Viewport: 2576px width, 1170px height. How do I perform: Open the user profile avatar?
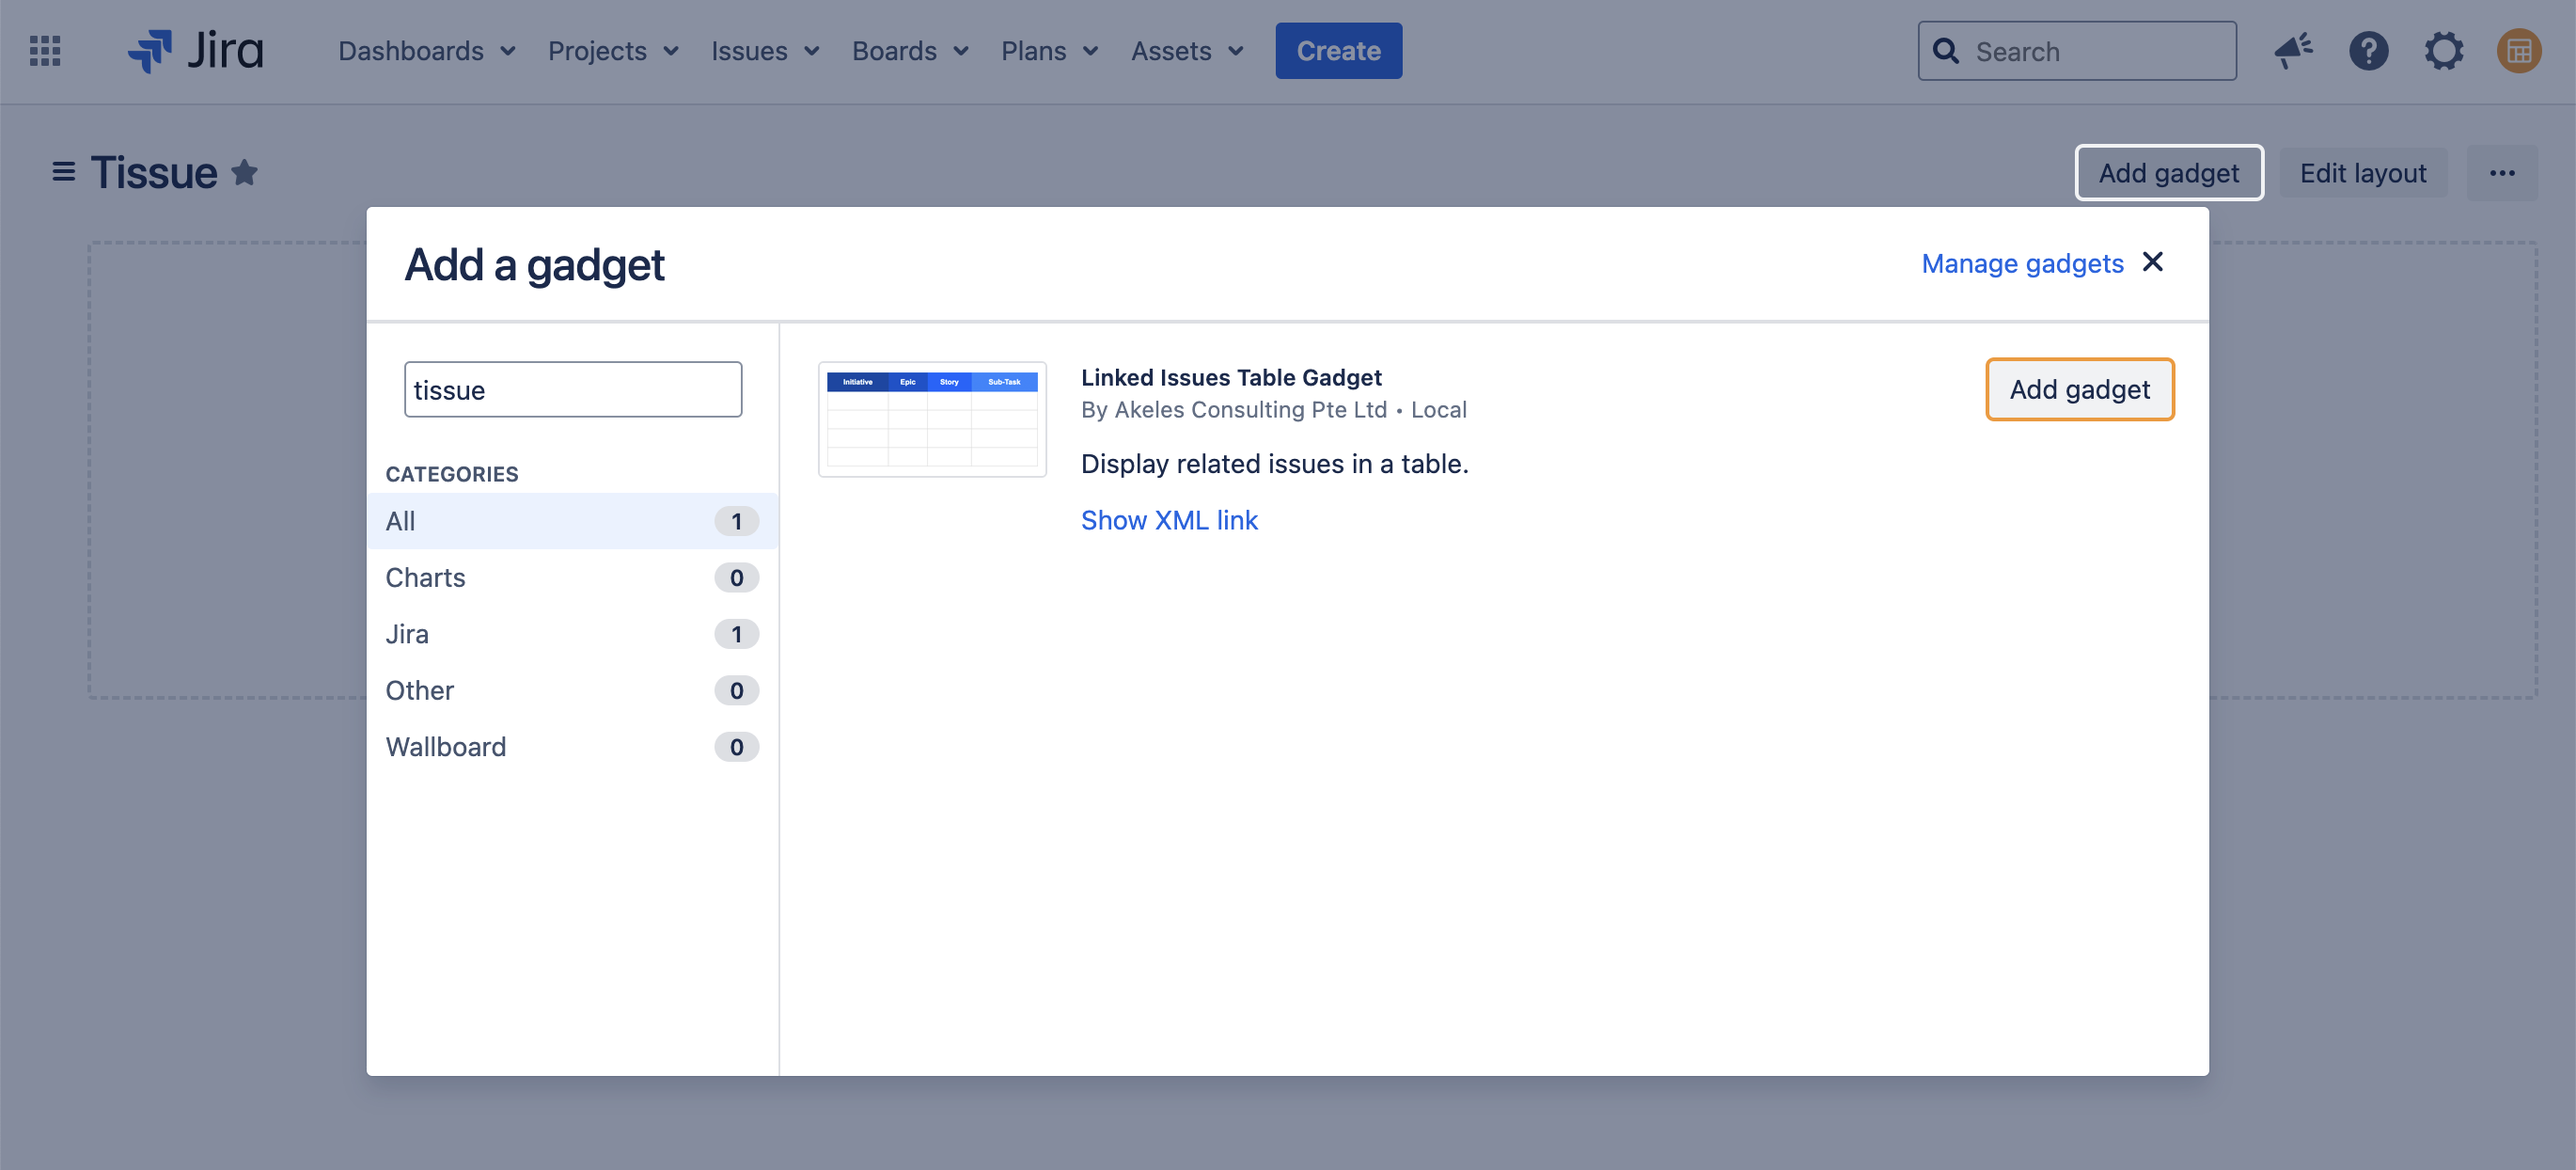(2518, 51)
